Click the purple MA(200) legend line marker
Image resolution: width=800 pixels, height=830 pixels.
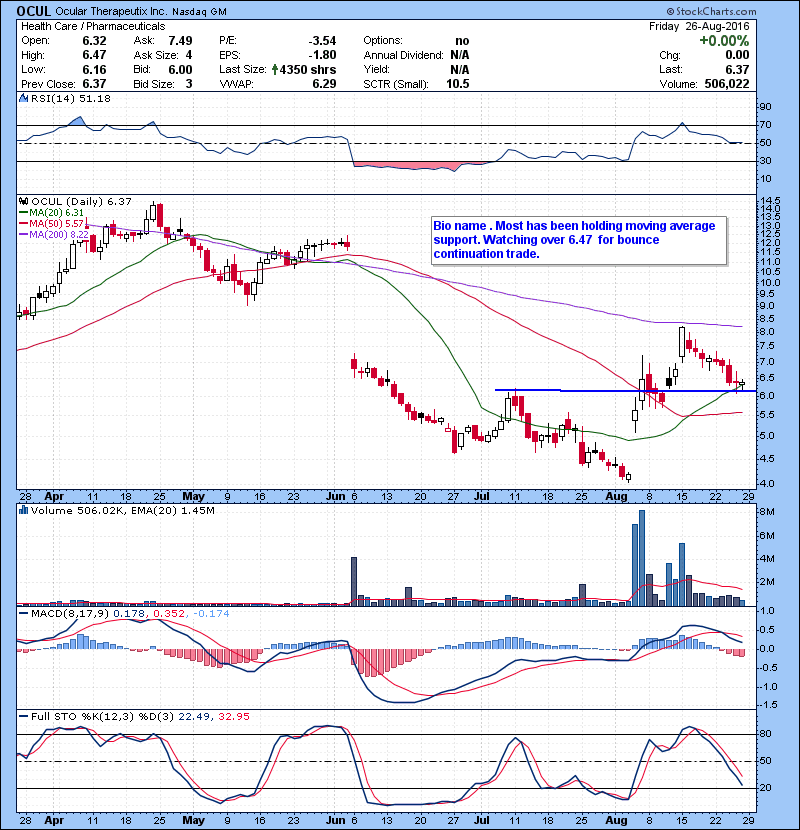point(23,234)
